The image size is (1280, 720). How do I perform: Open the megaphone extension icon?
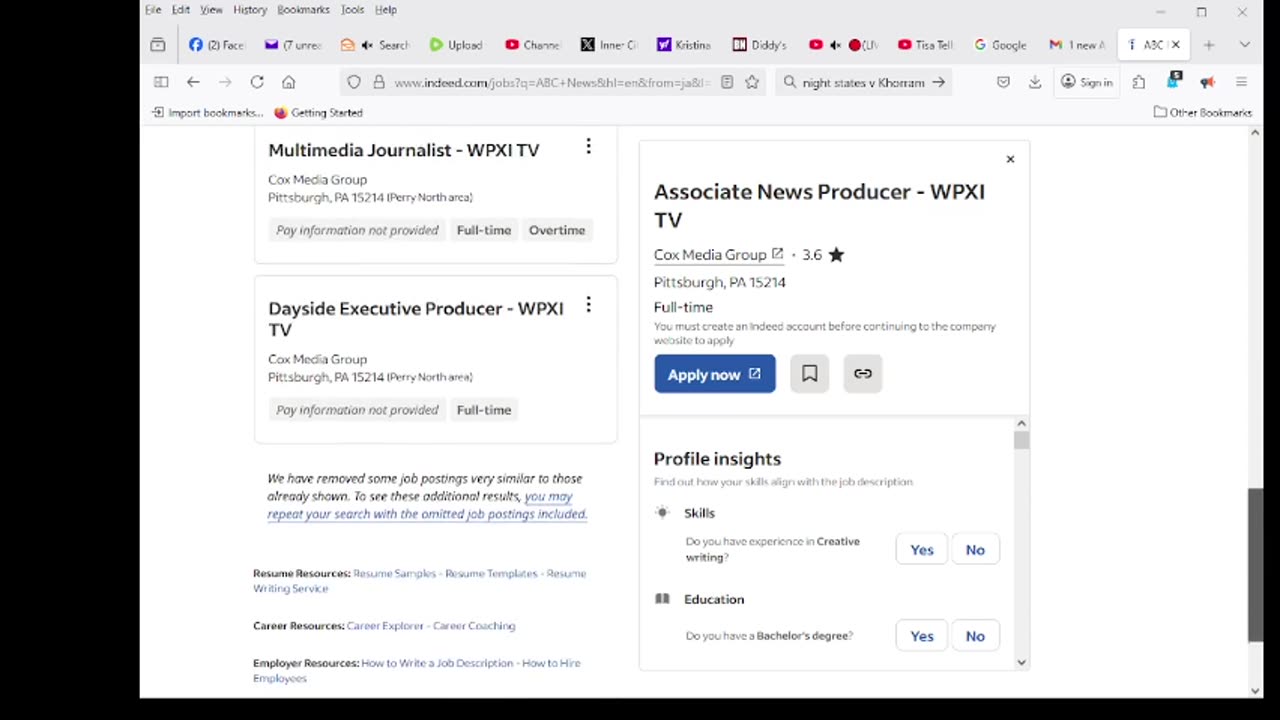point(1207,82)
